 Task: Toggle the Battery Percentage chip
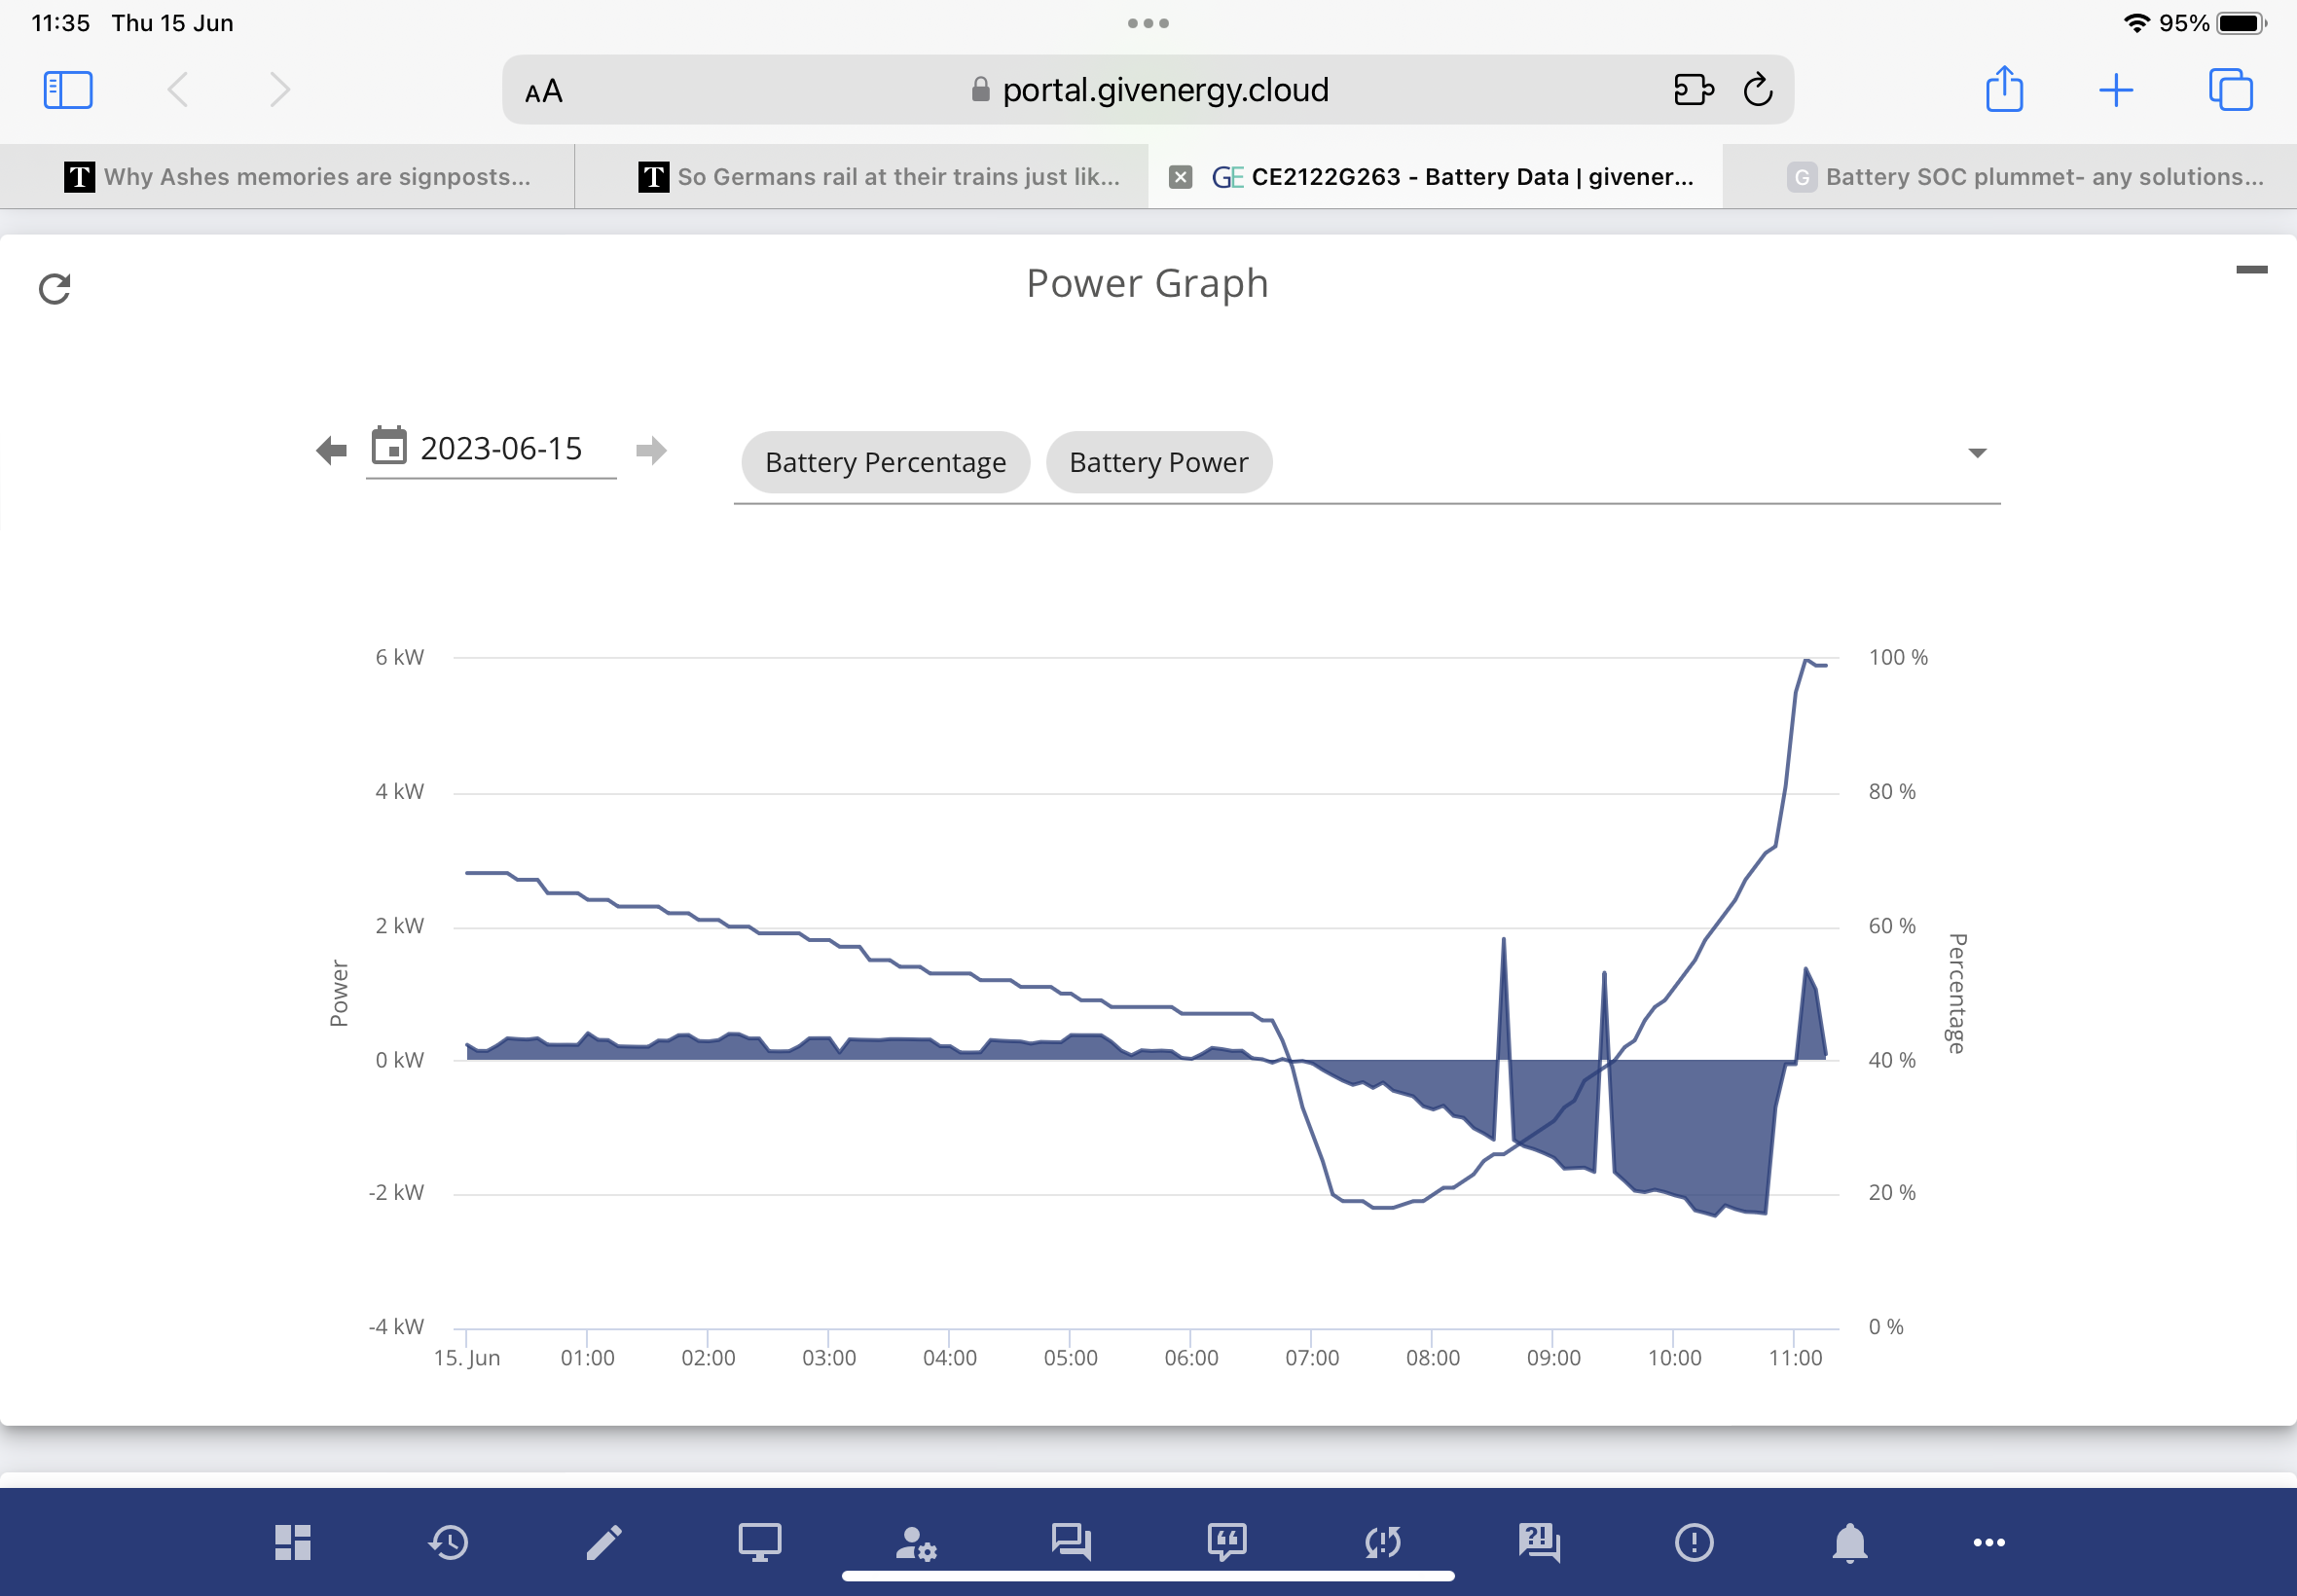pos(885,462)
